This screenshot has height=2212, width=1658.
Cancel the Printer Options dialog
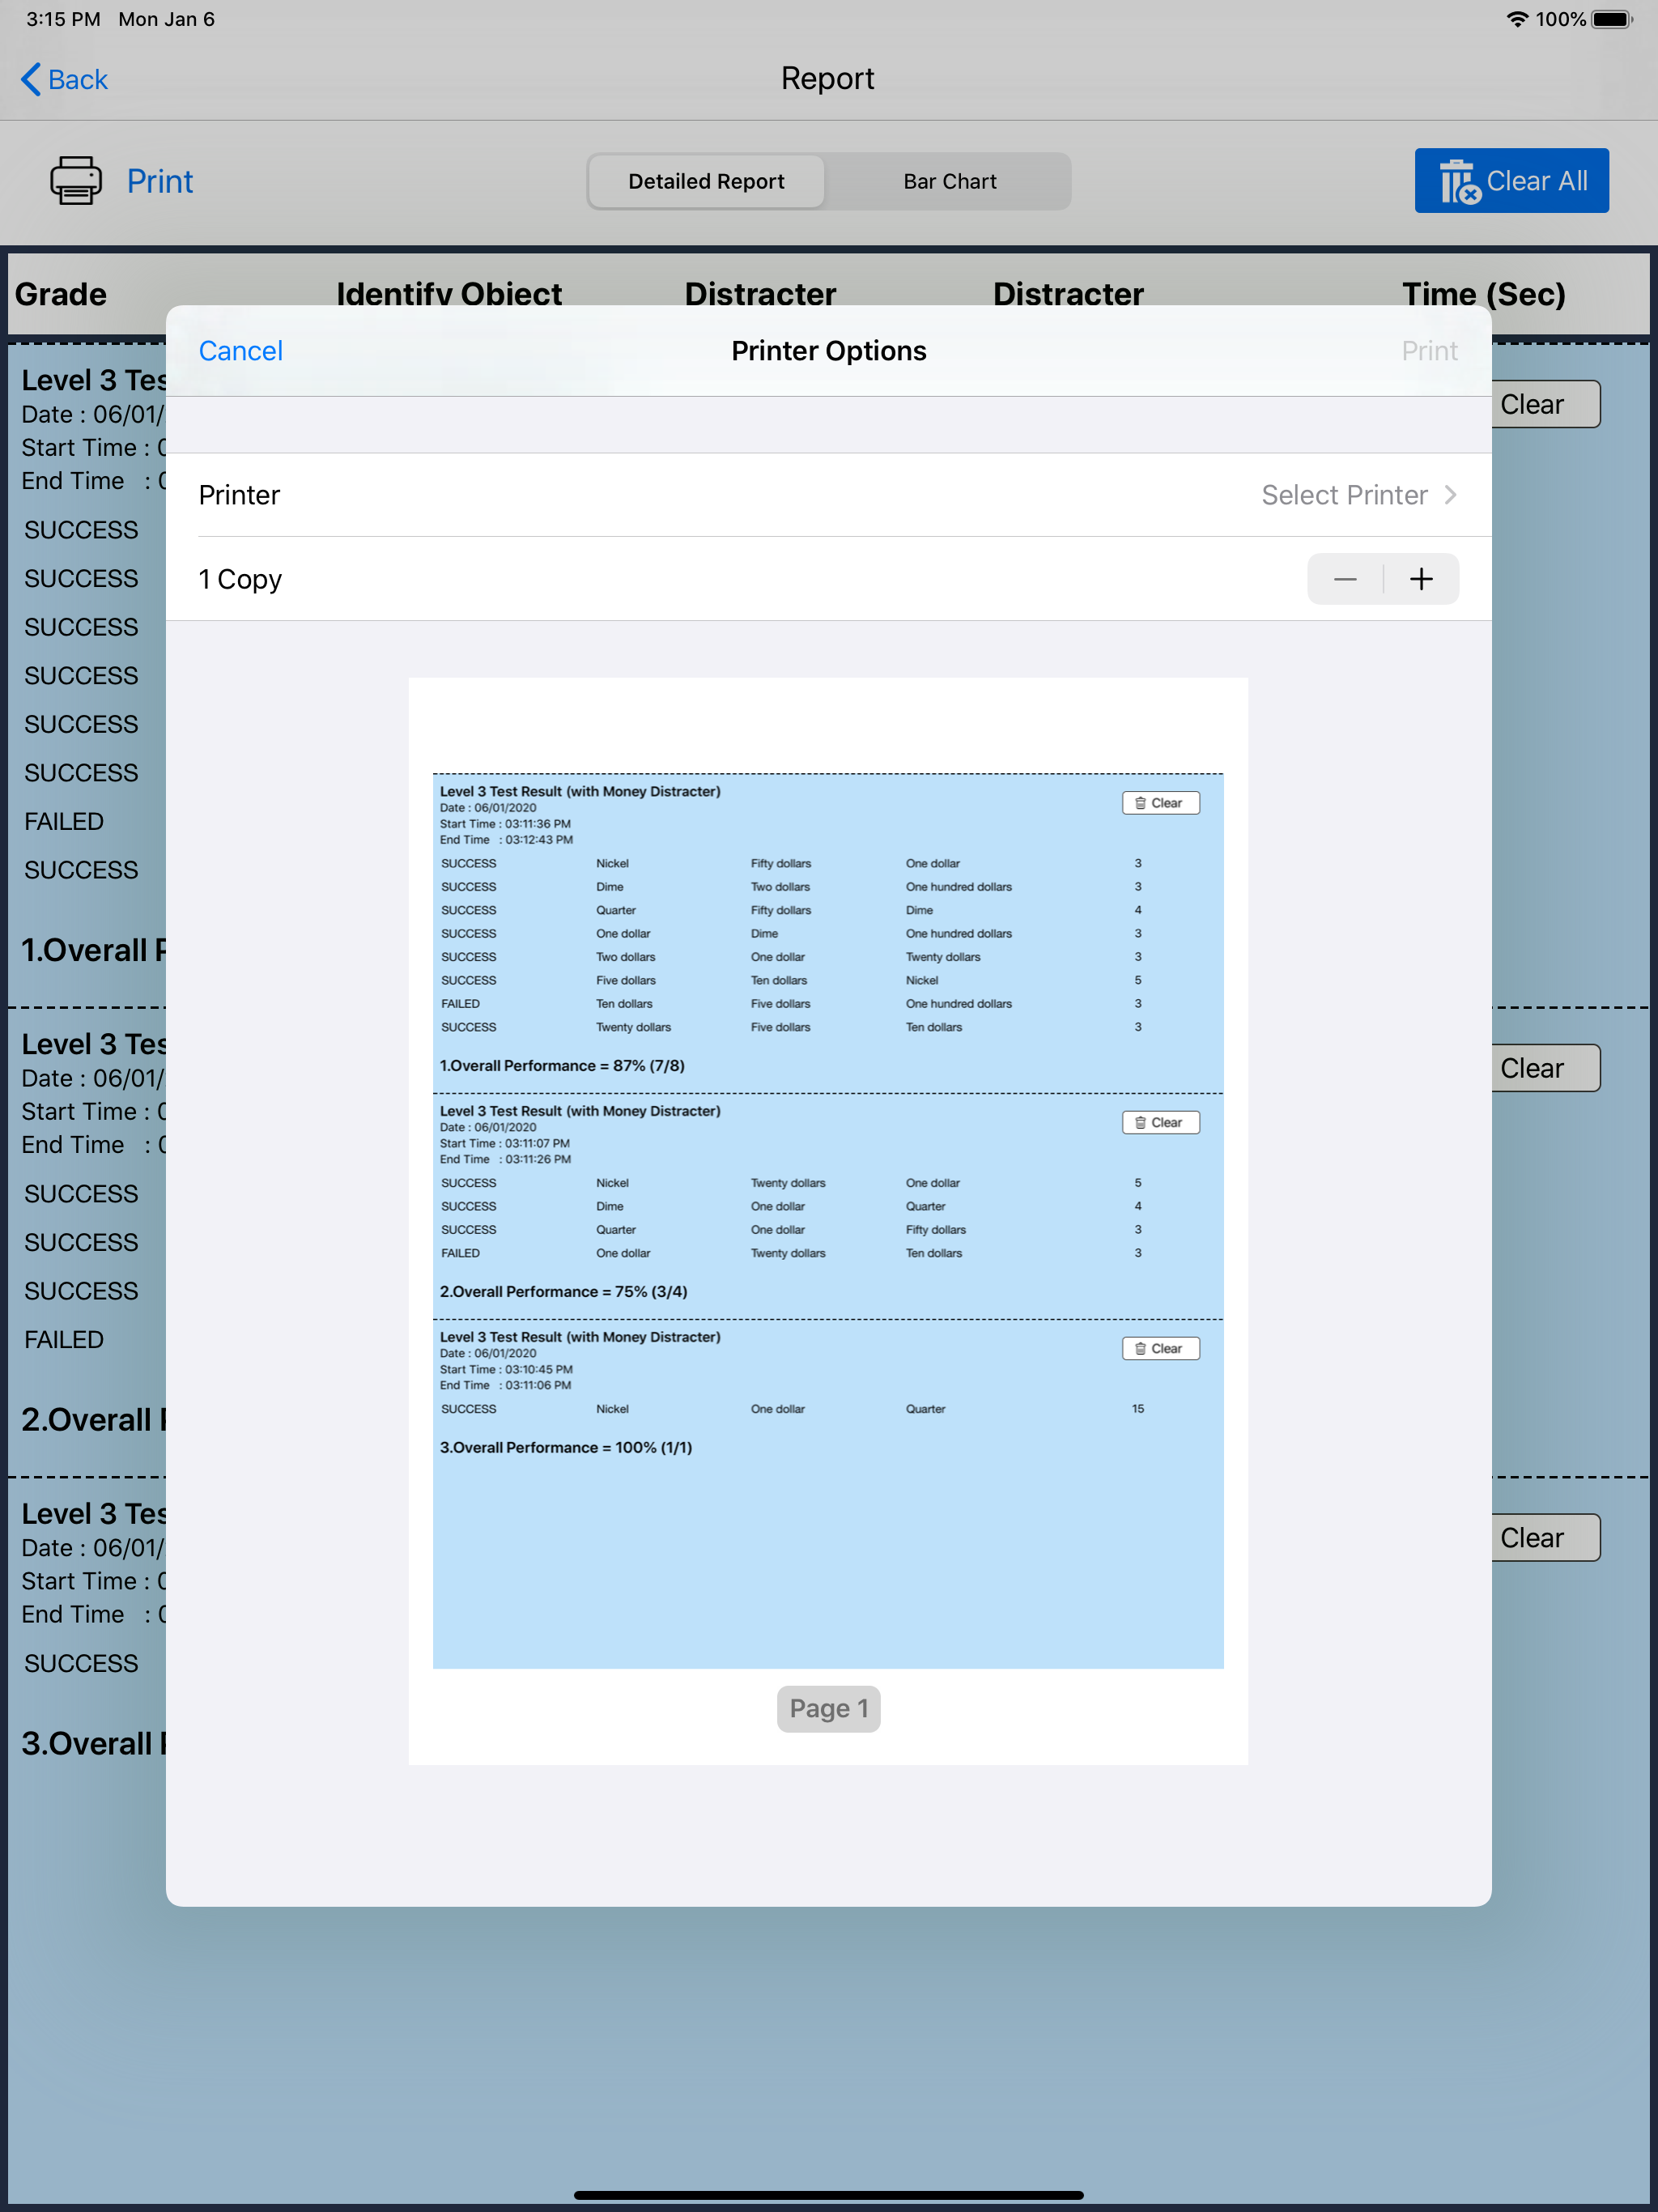point(241,351)
